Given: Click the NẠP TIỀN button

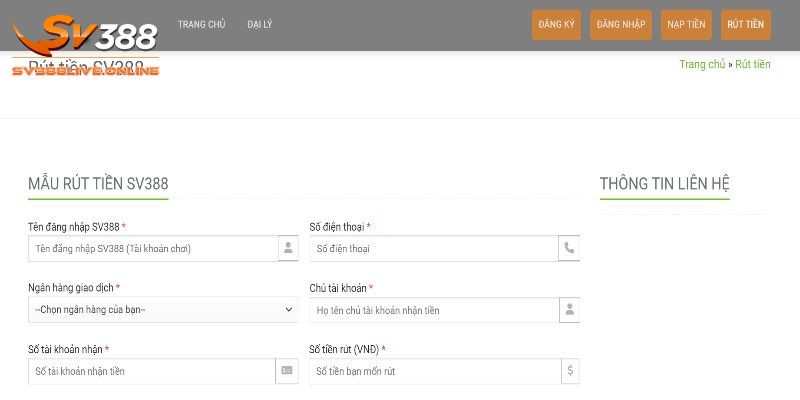Looking at the screenshot, I should point(686,24).
